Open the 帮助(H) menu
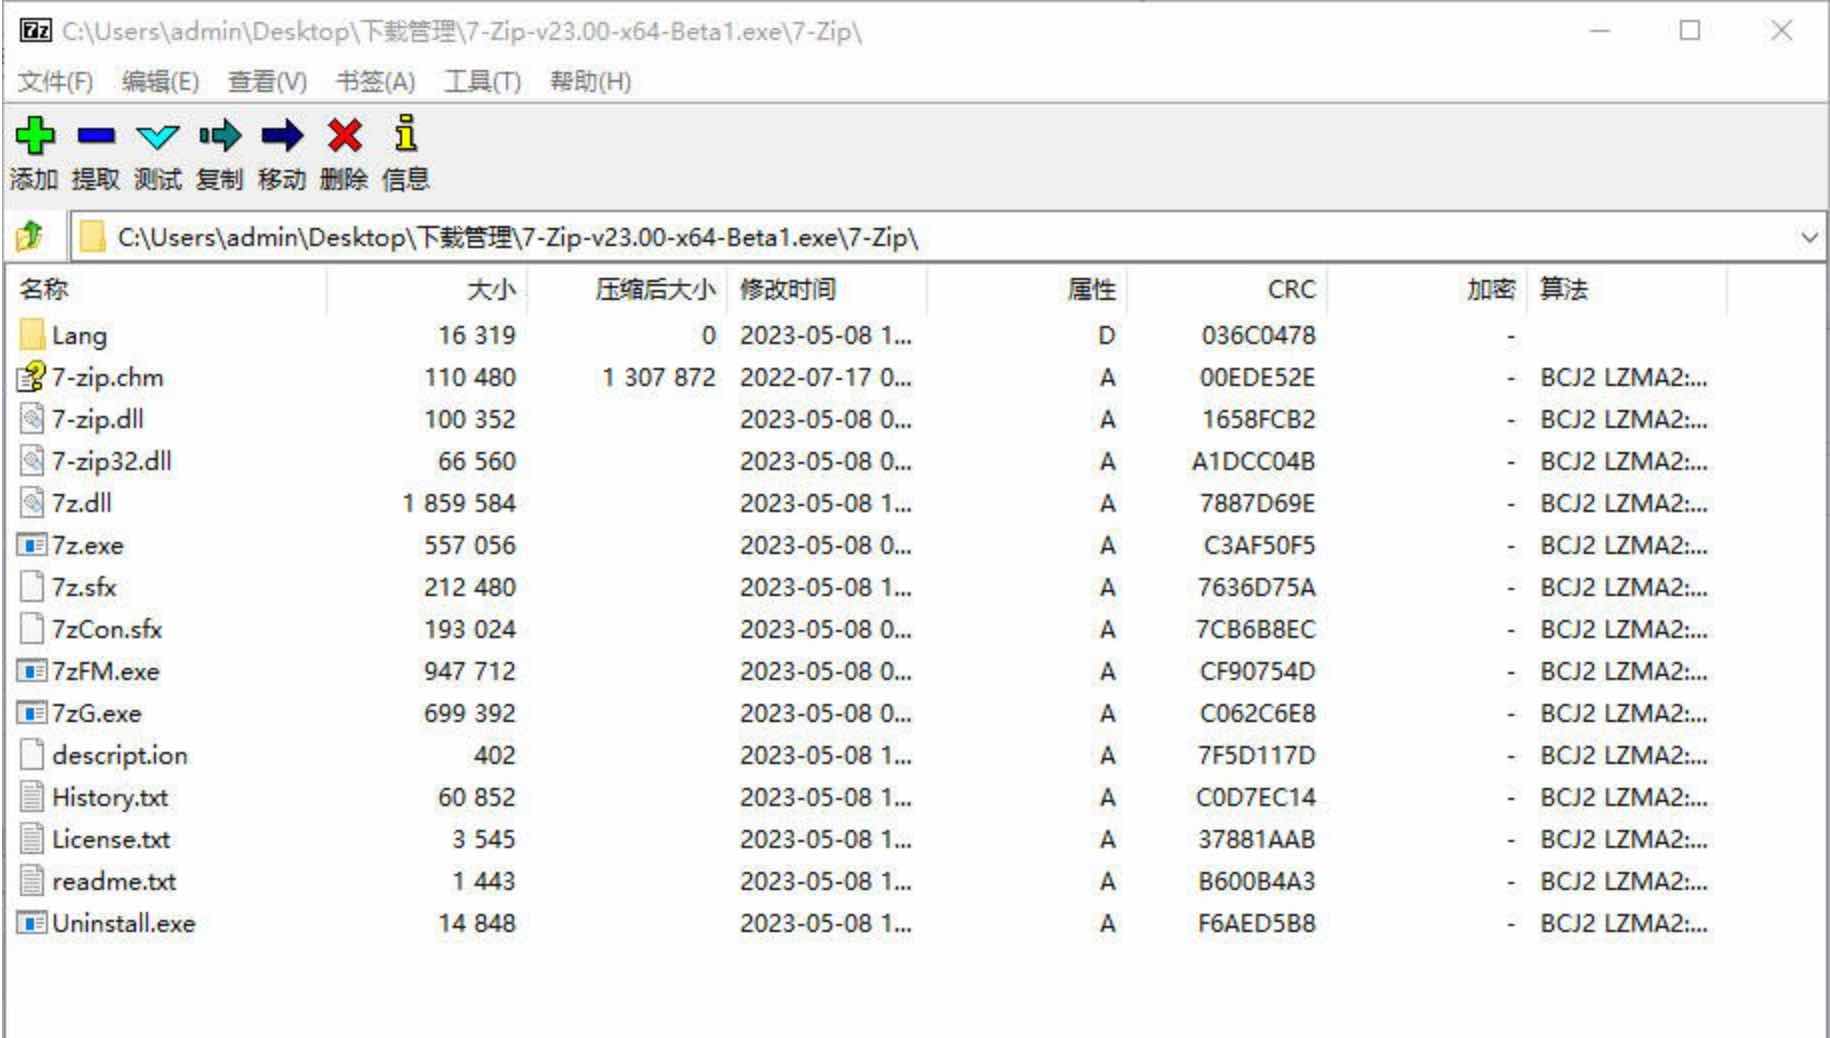 click(590, 81)
